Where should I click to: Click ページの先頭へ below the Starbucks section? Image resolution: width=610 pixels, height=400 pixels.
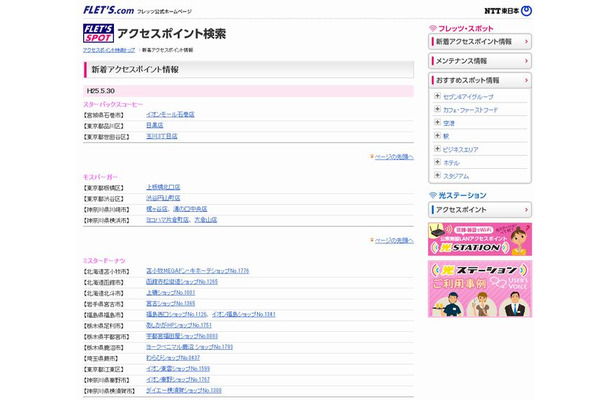(394, 157)
